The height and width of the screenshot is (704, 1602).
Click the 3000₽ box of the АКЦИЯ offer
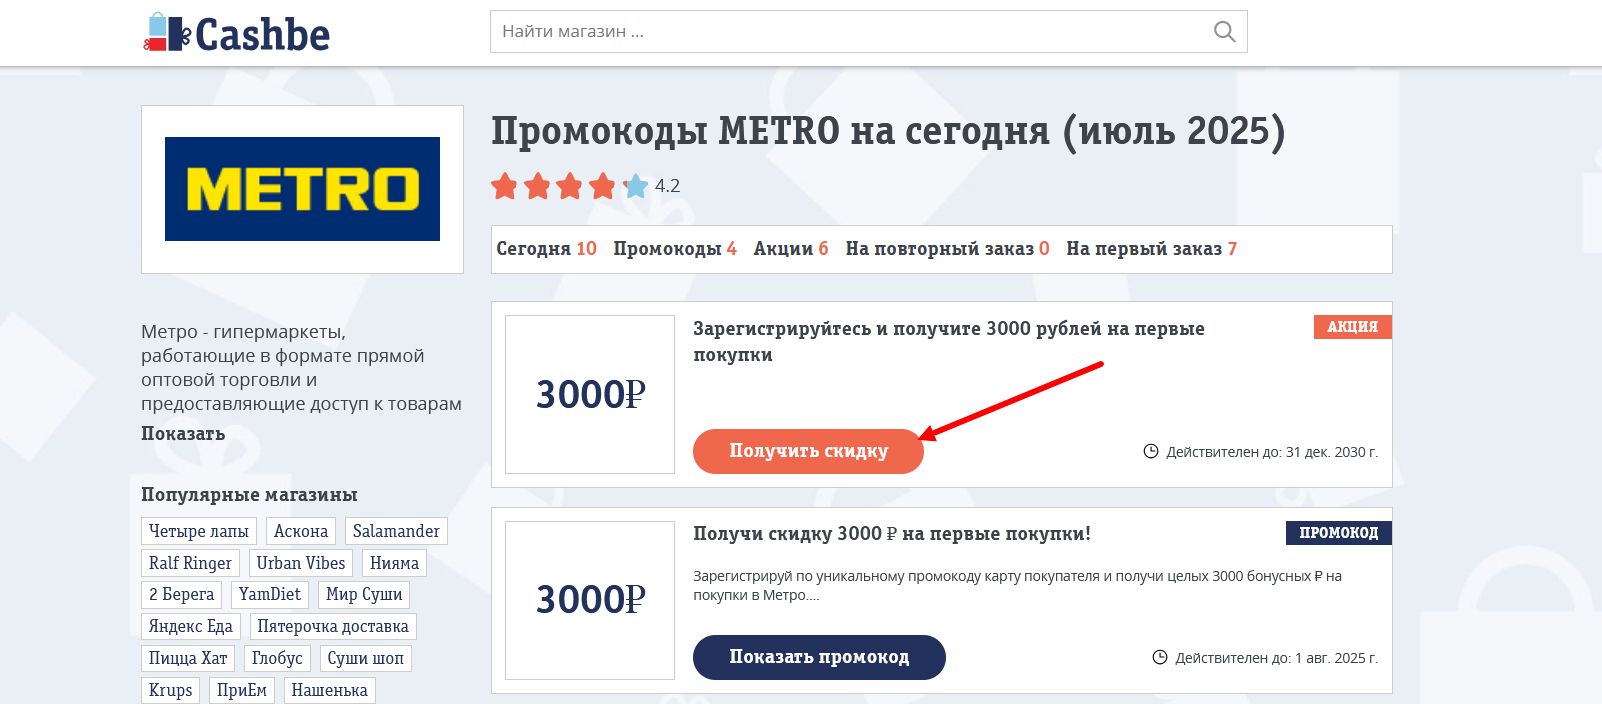point(590,394)
